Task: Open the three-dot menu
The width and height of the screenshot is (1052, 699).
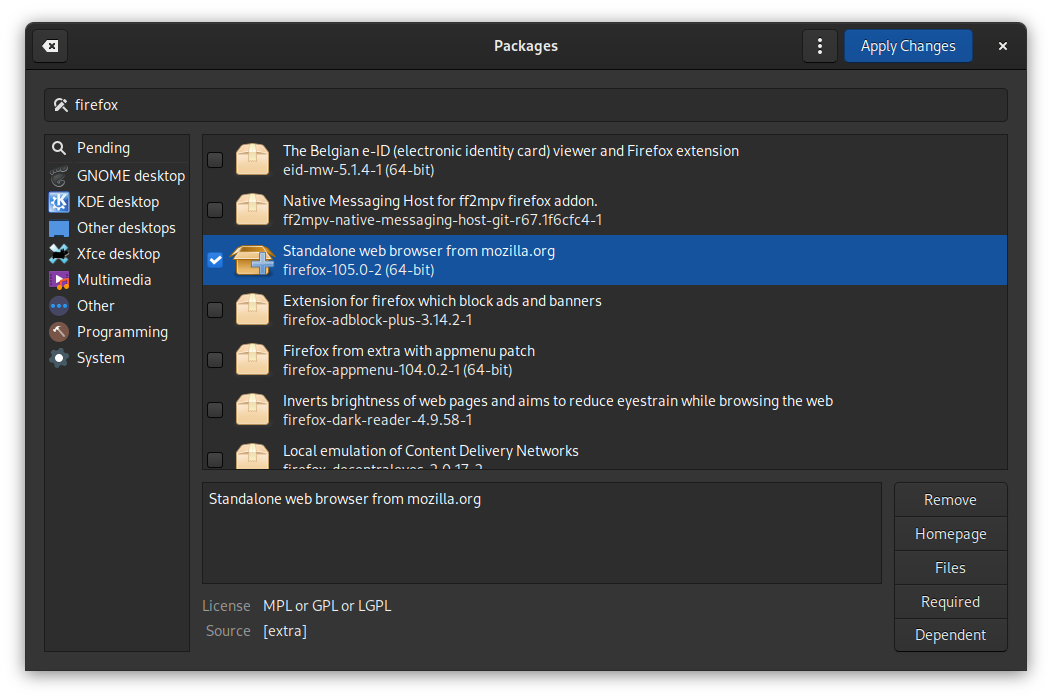Action: (x=819, y=45)
